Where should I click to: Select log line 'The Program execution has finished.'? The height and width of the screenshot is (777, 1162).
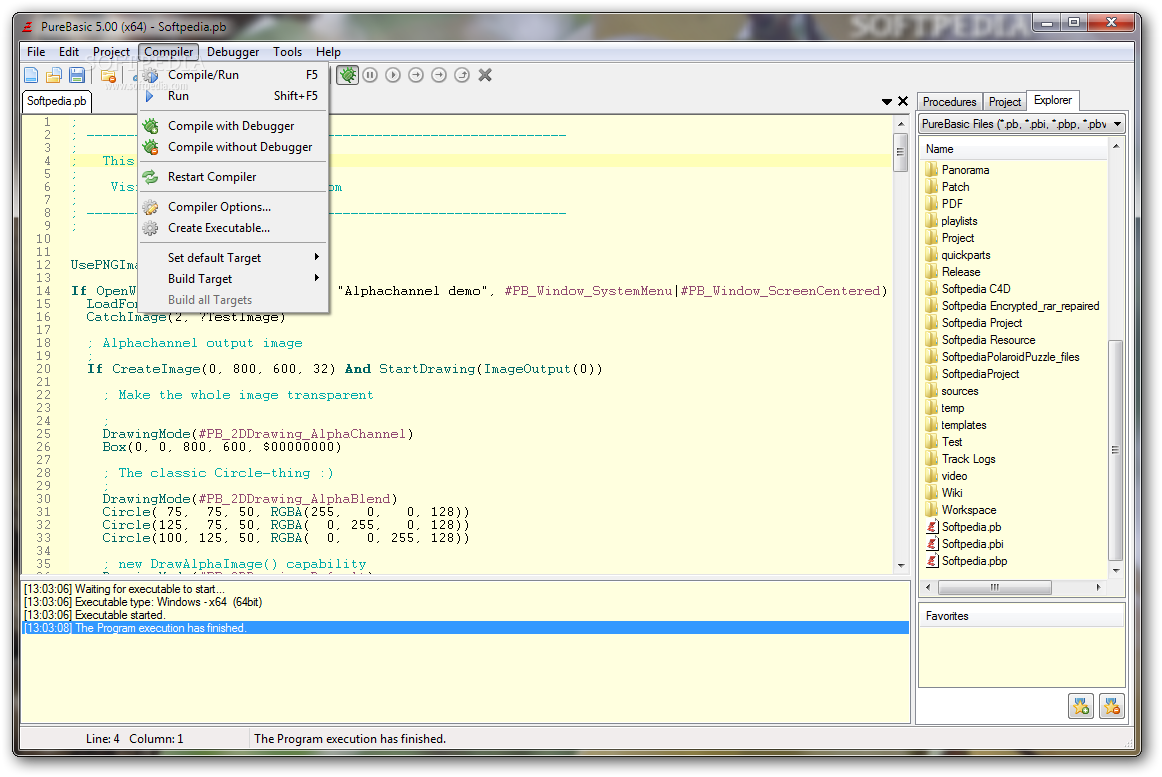pyautogui.click(x=465, y=628)
